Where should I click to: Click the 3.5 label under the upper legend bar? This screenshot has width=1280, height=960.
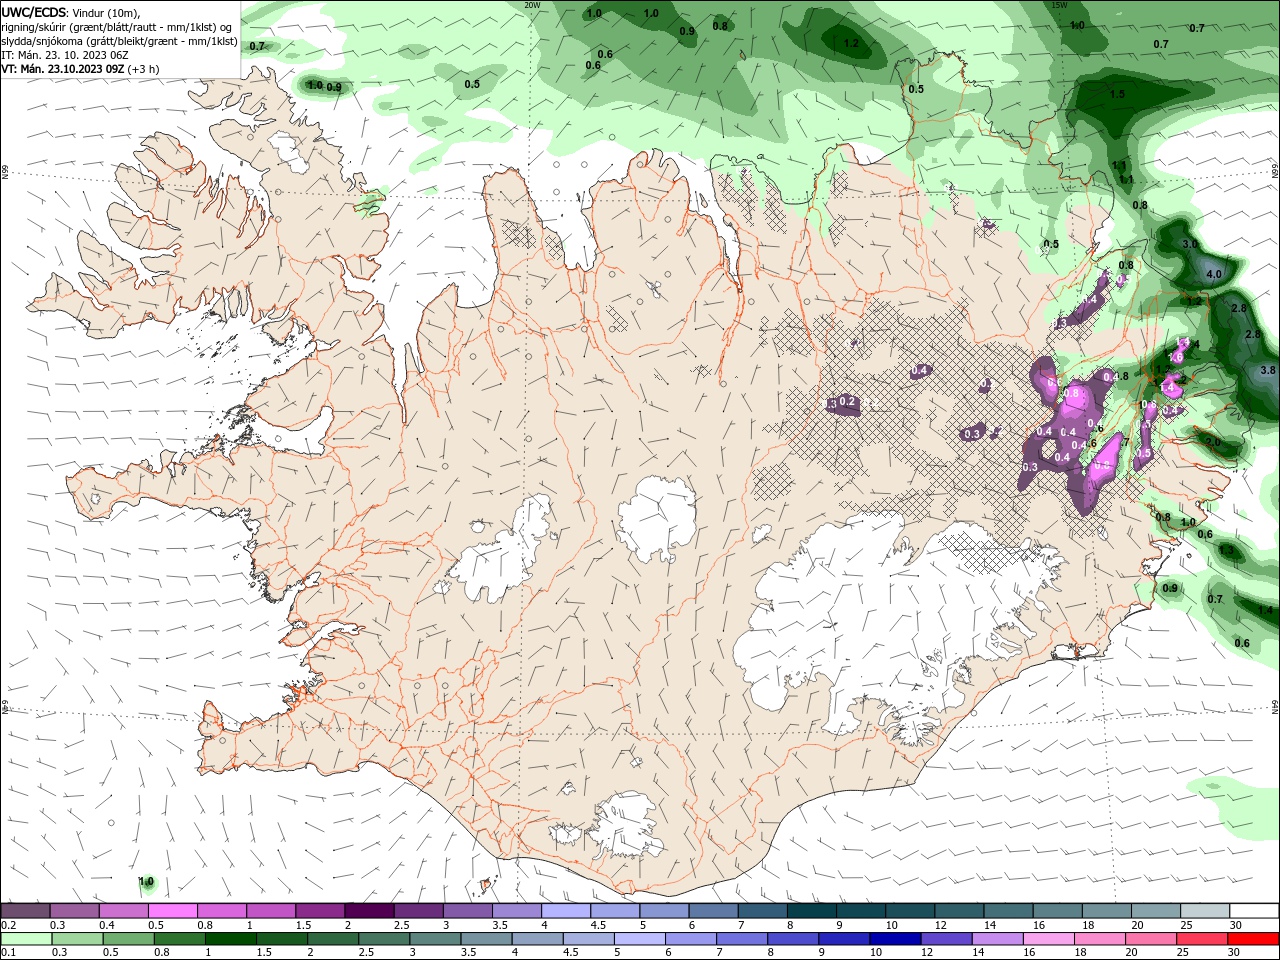click(x=499, y=925)
